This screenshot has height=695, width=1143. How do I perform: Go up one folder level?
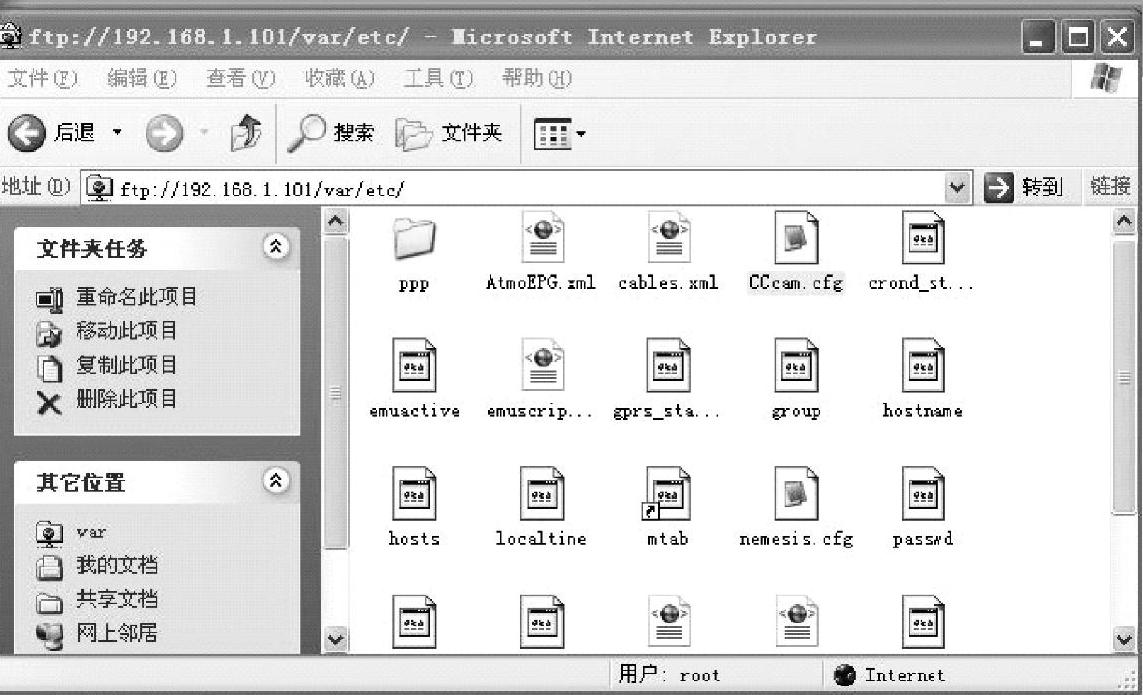(246, 133)
